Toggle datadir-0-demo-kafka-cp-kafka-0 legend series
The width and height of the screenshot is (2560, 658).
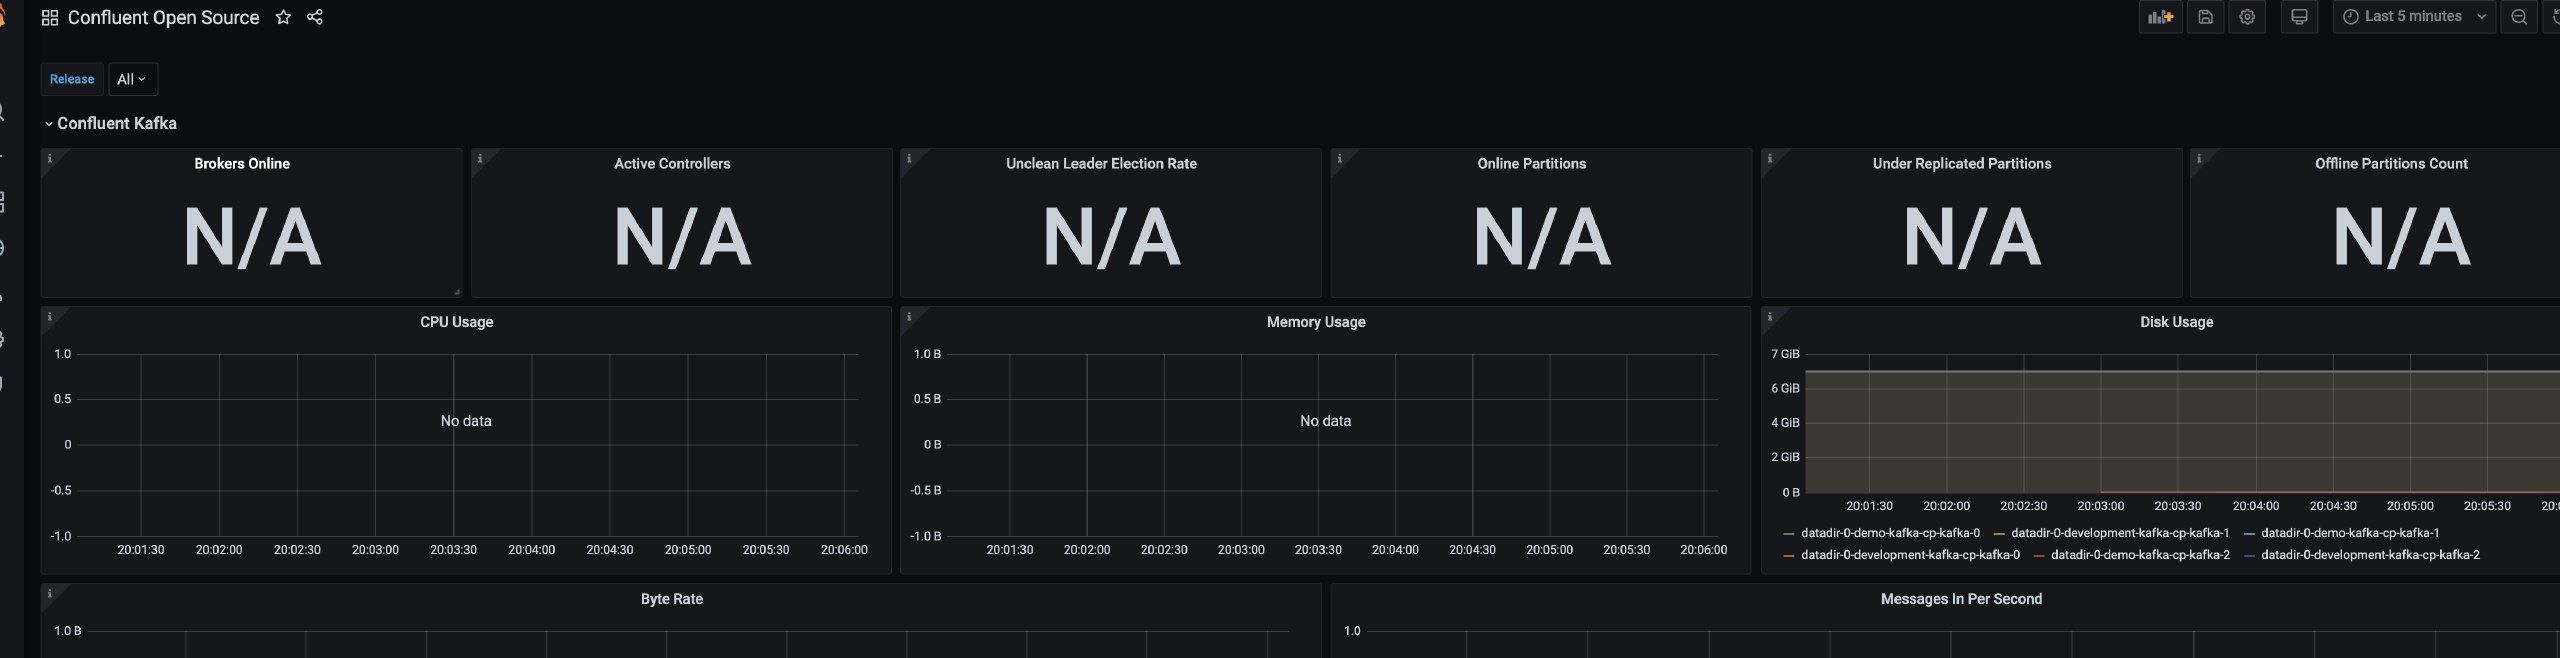coord(1890,533)
